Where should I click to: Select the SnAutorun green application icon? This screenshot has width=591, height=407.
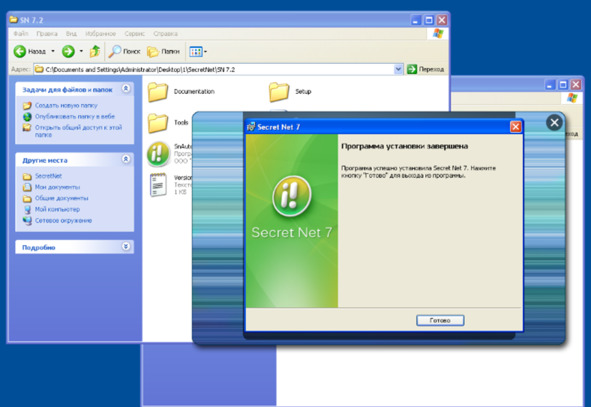pos(158,154)
